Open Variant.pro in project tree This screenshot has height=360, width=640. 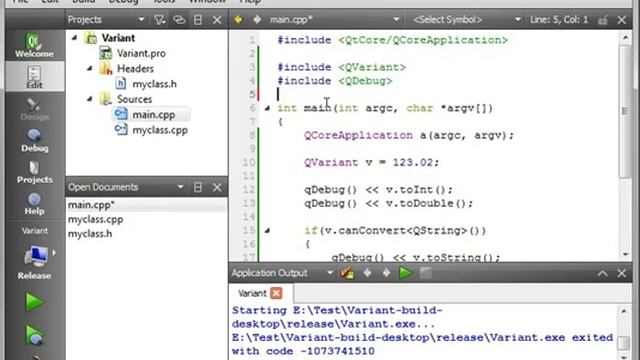[x=141, y=53]
